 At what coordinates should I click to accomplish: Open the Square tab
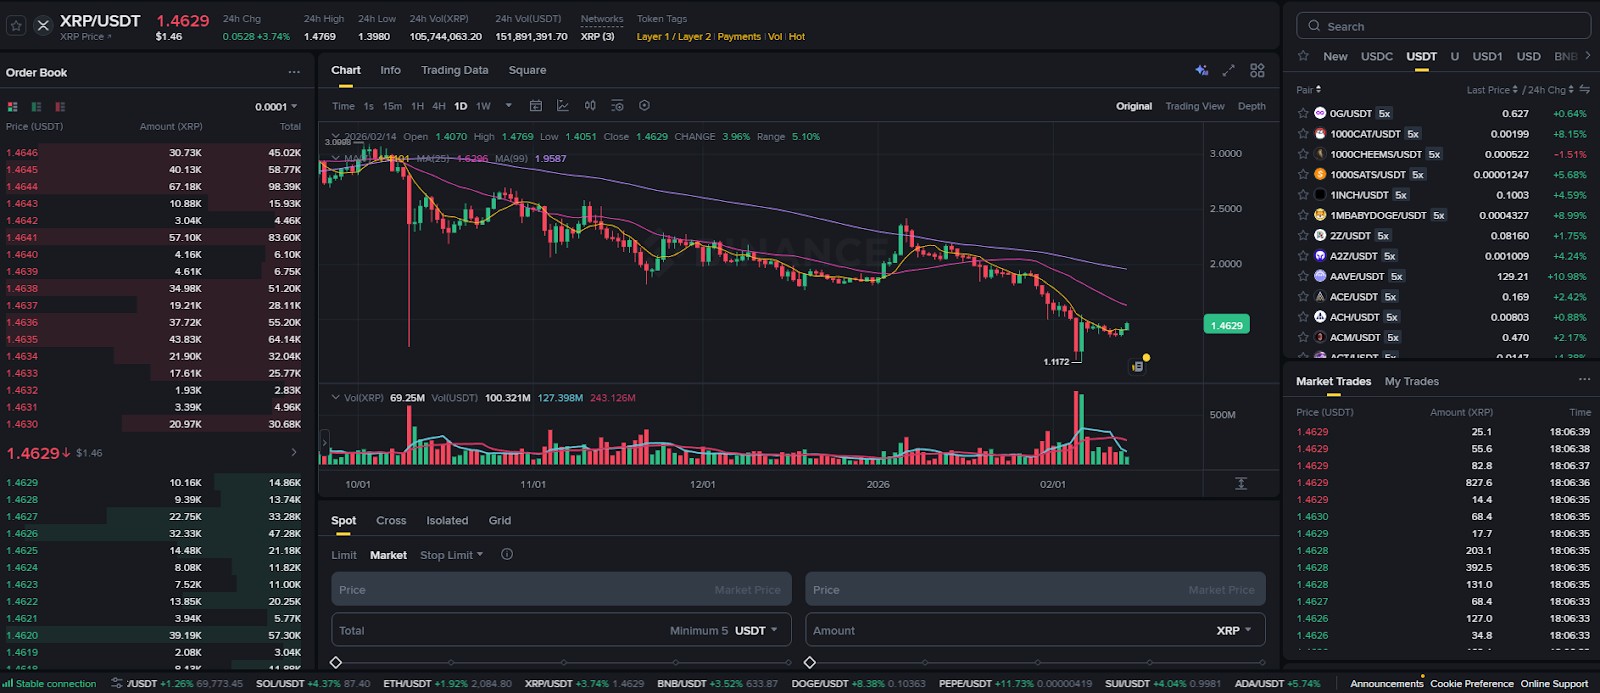click(527, 70)
